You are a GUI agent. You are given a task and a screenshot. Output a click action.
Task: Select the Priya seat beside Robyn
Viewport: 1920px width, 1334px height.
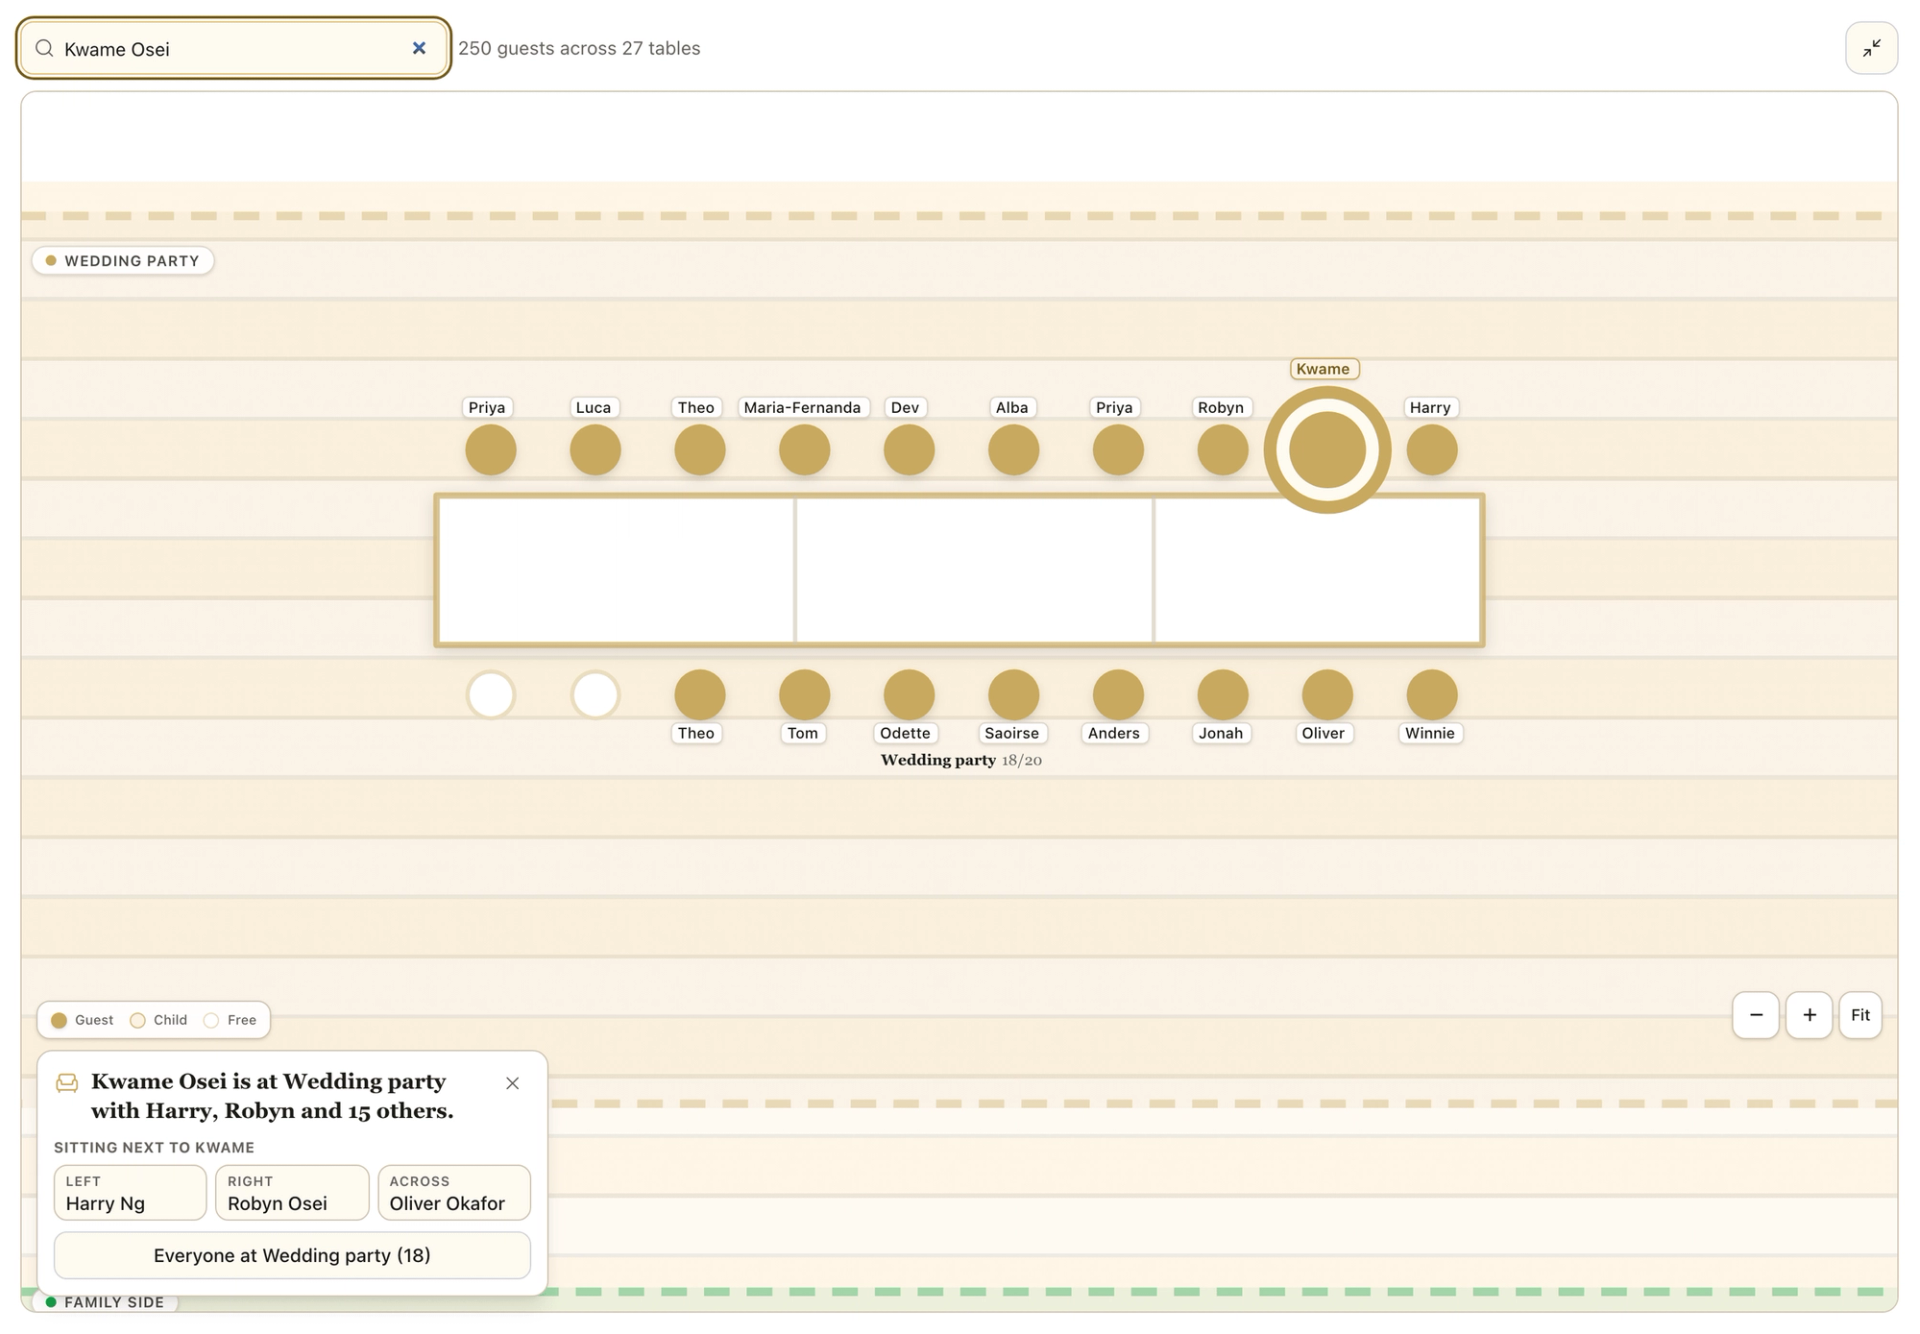(1118, 450)
